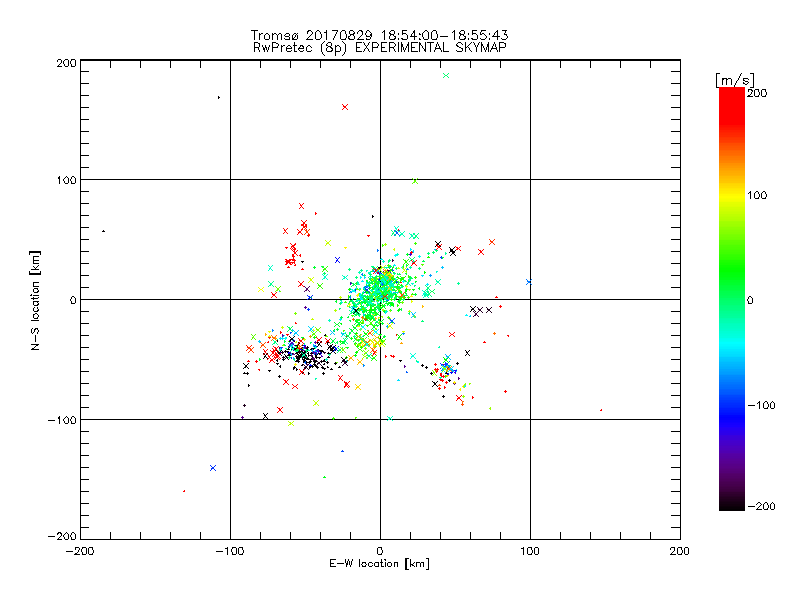Click the x-axis tick label '0'

(x=380, y=551)
